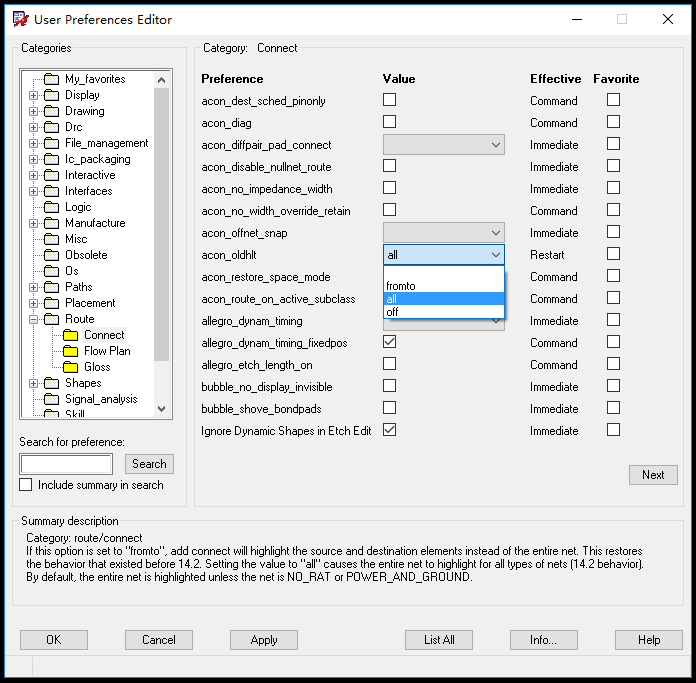Click the Apply button
Screen dimensions: 696x683
click(x=264, y=640)
